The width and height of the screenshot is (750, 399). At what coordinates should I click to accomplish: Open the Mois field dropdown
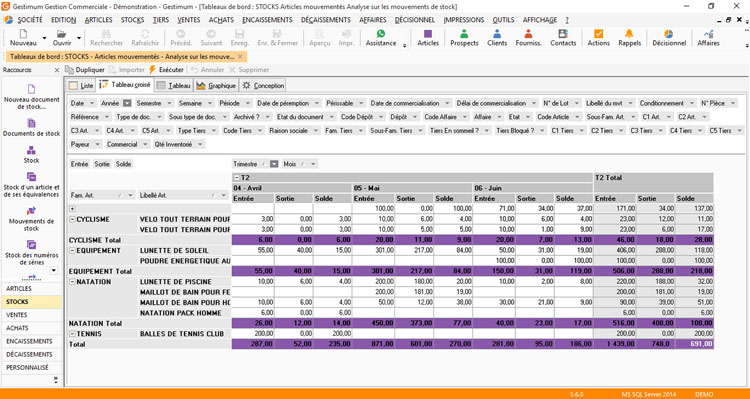coord(313,164)
